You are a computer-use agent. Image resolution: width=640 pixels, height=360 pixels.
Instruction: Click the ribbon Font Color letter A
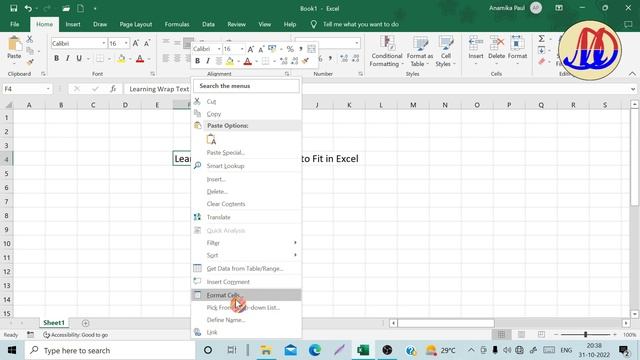click(140, 59)
